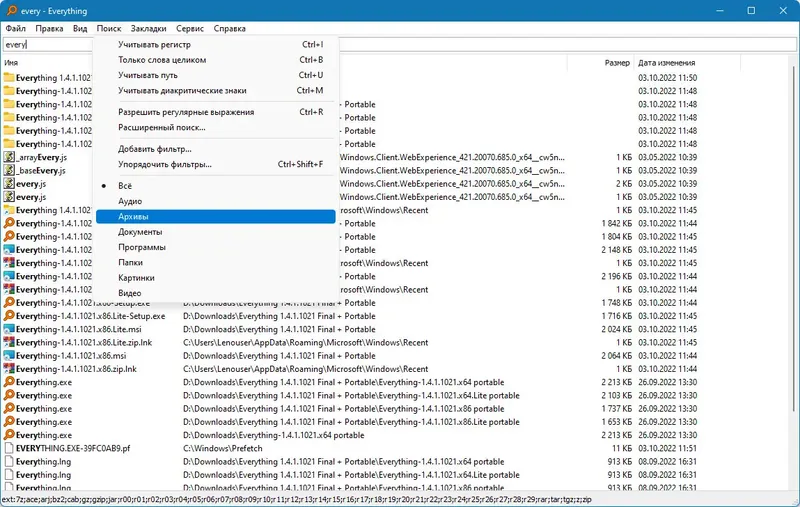The image size is (800, 507).
Task: Open the Правка menu
Action: point(49,29)
